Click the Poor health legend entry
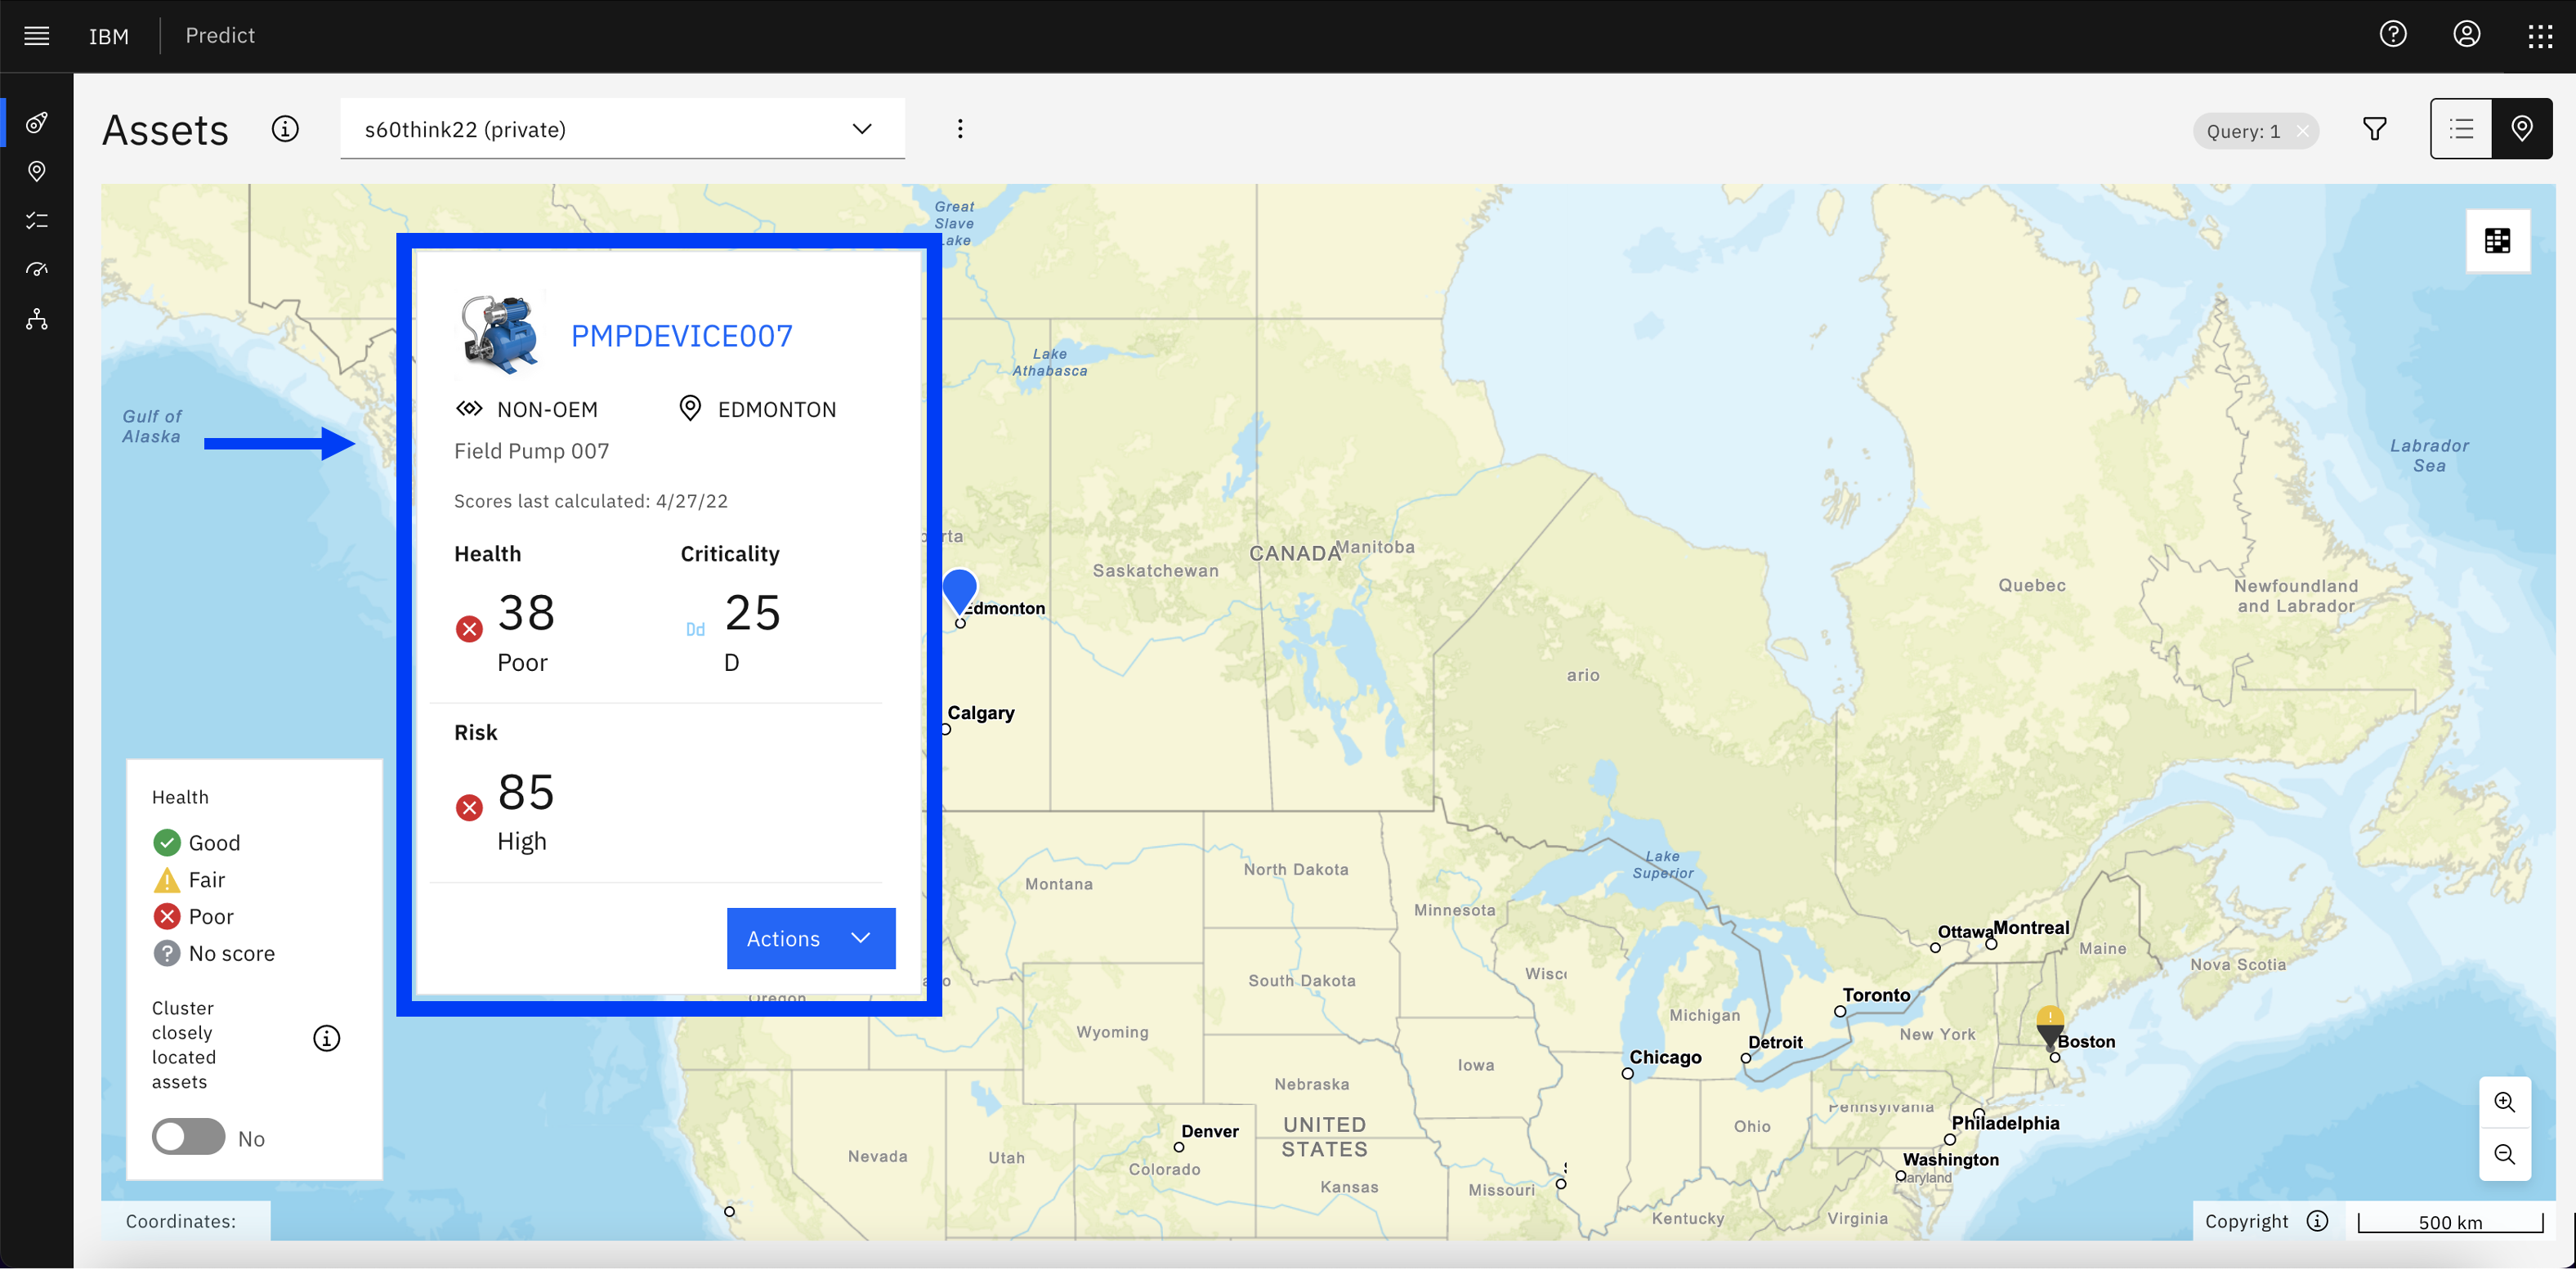The height and width of the screenshot is (1270, 2576). (x=194, y=916)
